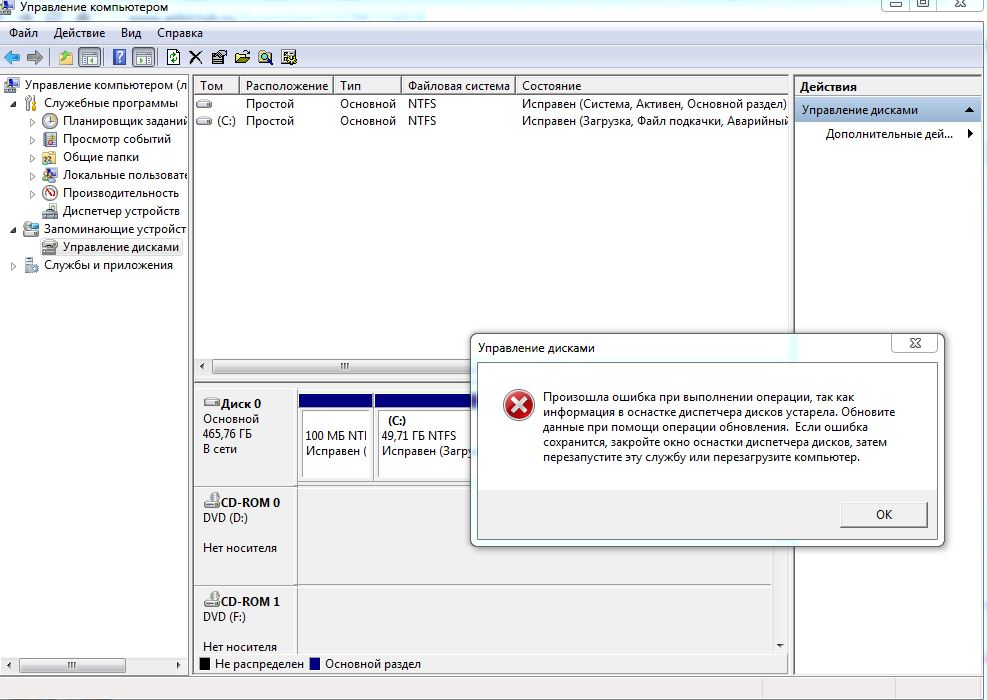Select Диспетчер устройств in the tree
Screen dimensions: 987x700
pos(120,211)
